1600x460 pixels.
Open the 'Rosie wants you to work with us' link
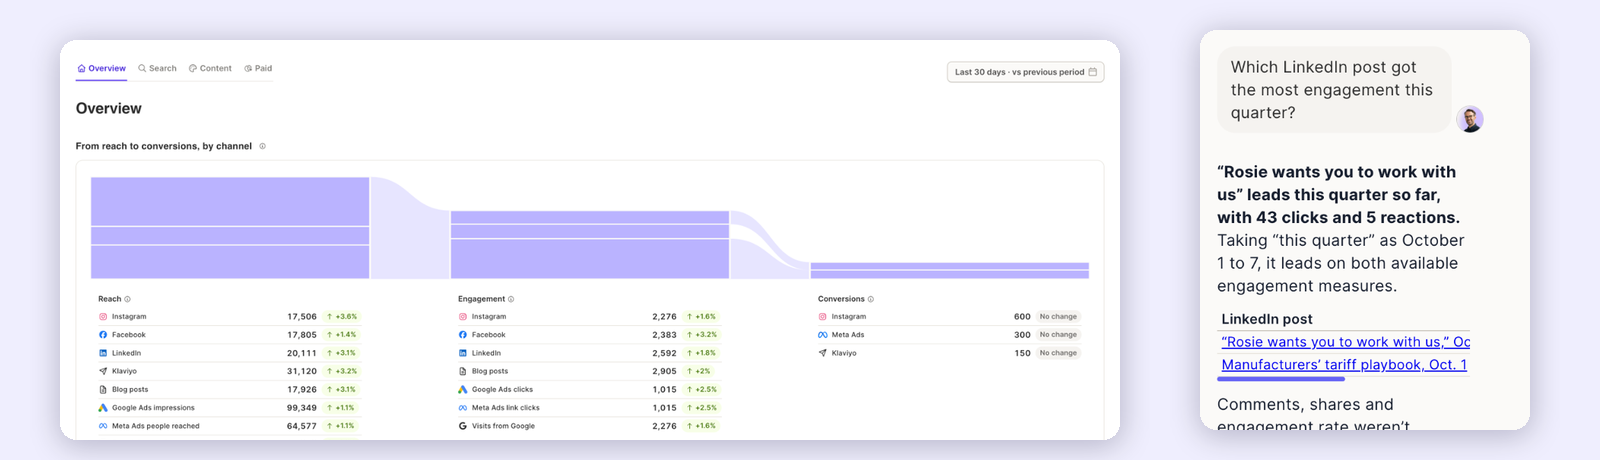click(x=1345, y=342)
